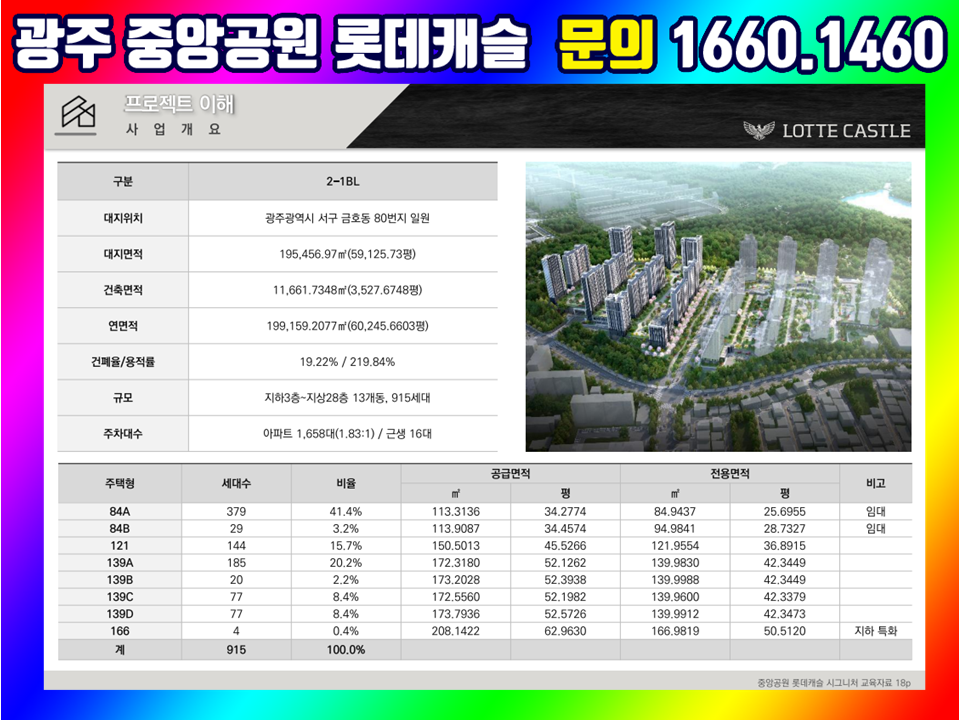Click the 52.1982 pyeong cell
This screenshot has width=960, height=720.
tap(565, 598)
